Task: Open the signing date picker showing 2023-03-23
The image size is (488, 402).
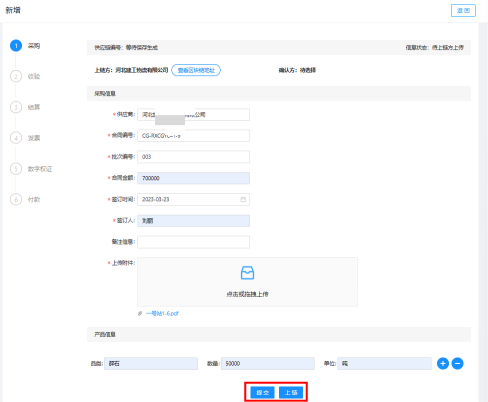Action: 193,199
